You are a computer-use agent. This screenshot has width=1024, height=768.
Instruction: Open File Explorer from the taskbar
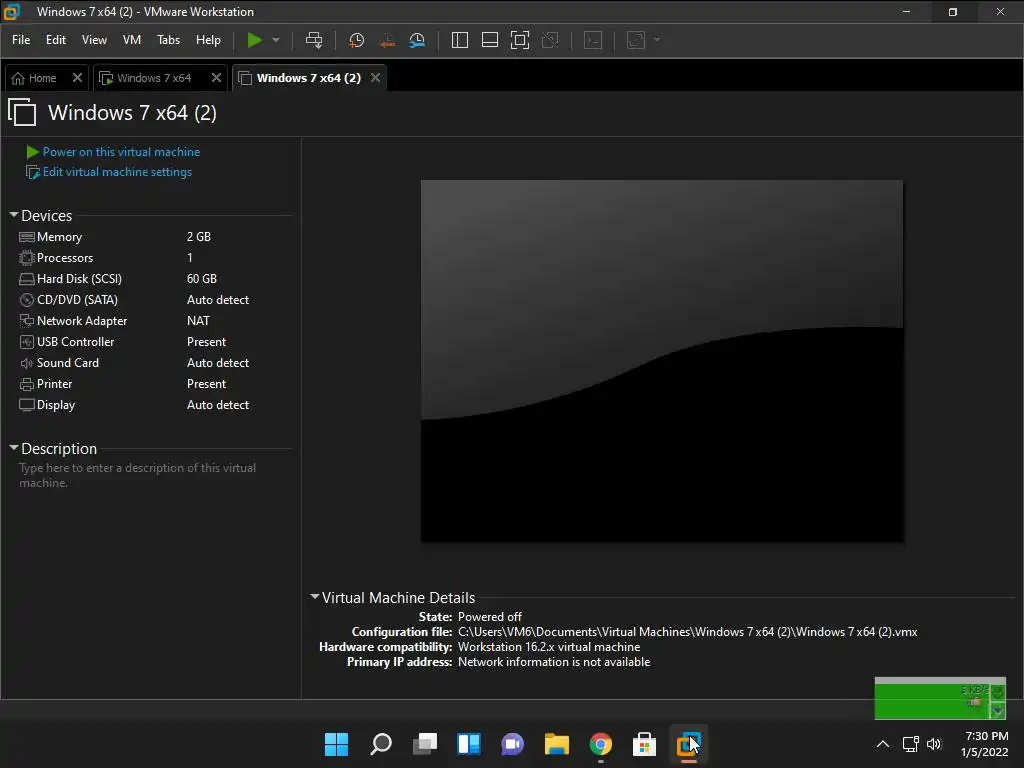[x=556, y=744]
